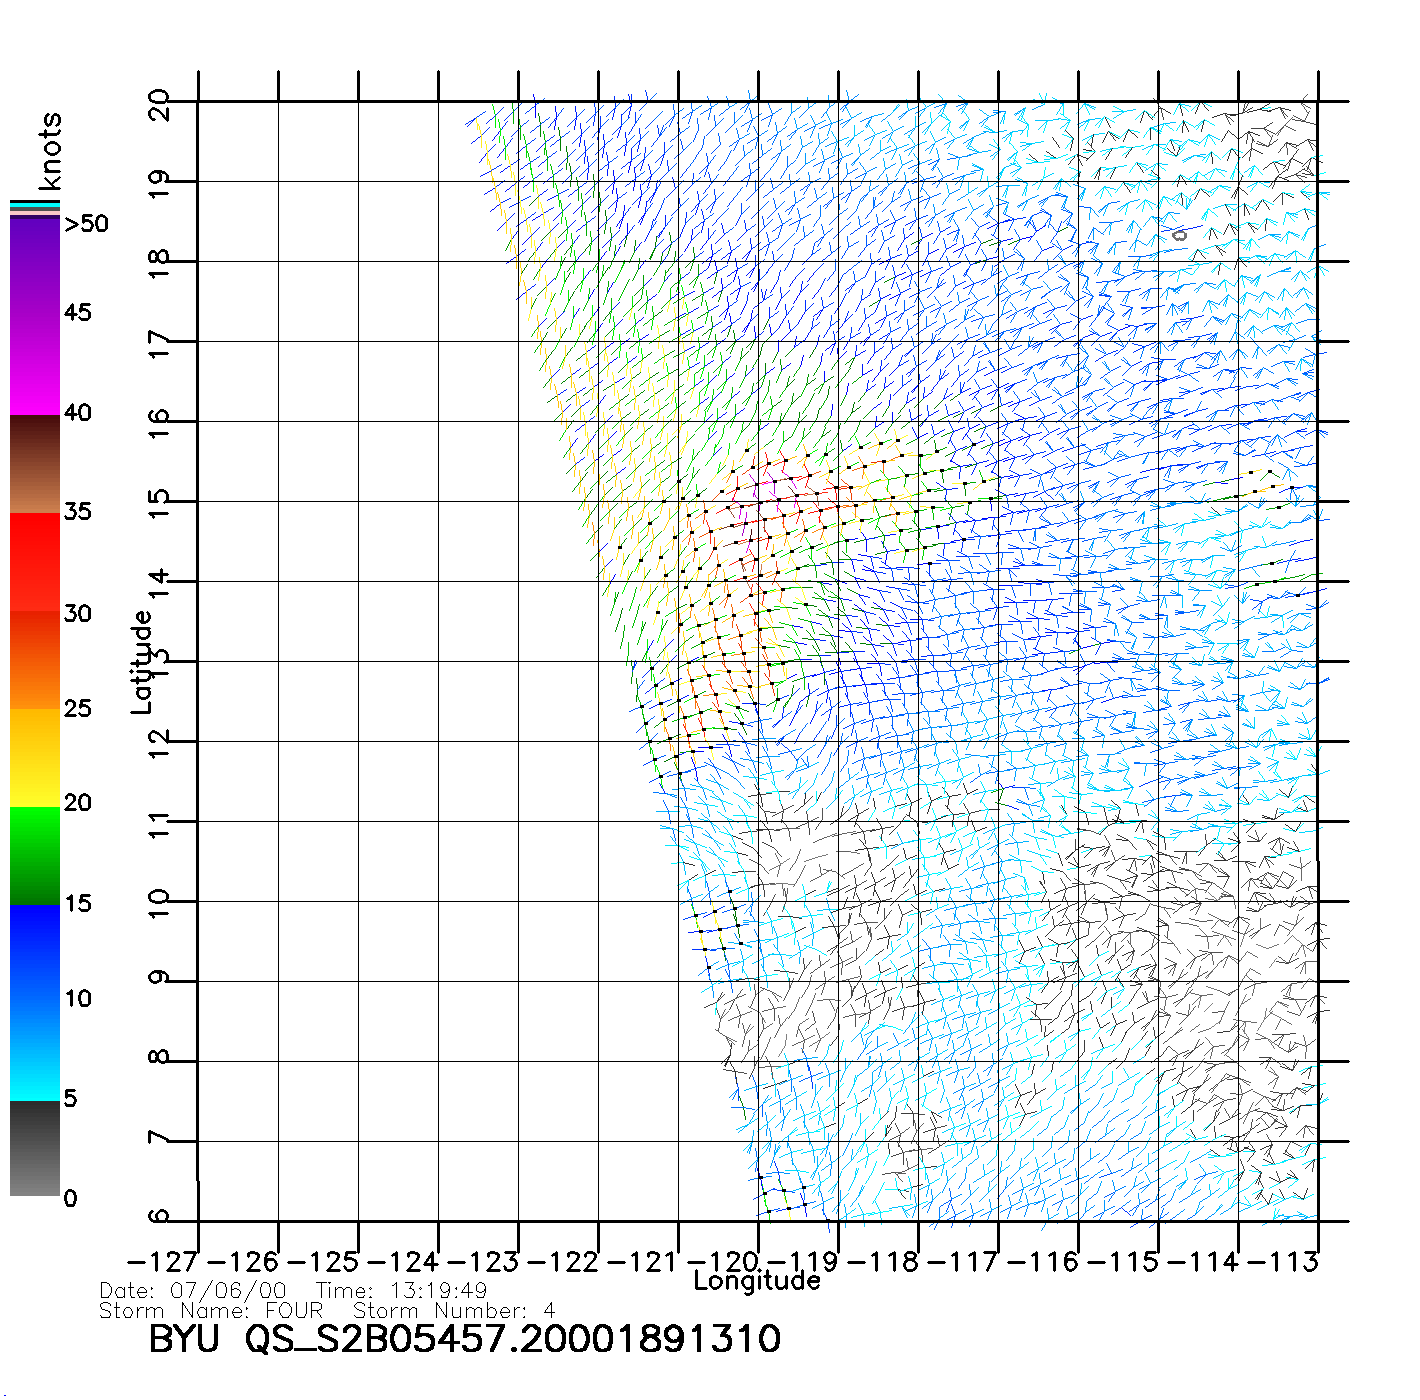
Task: Select the gray 0–5 knot legend band
Action: [35, 1148]
